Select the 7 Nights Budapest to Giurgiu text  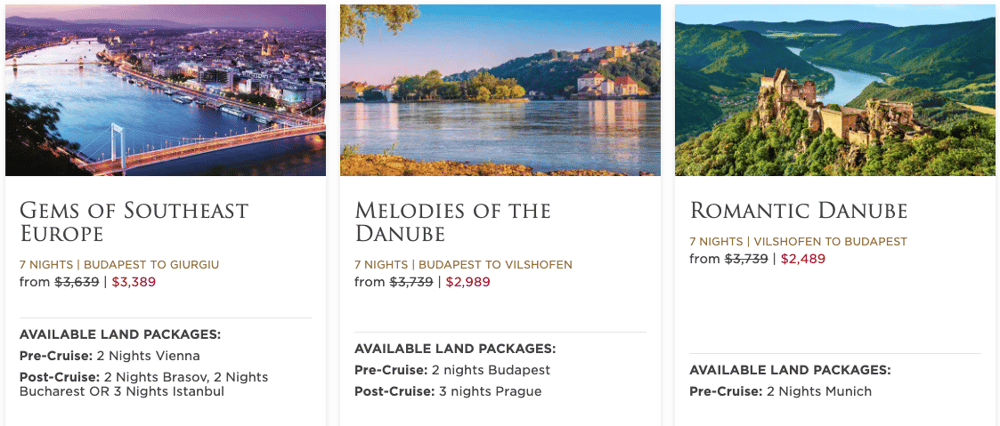pos(119,265)
